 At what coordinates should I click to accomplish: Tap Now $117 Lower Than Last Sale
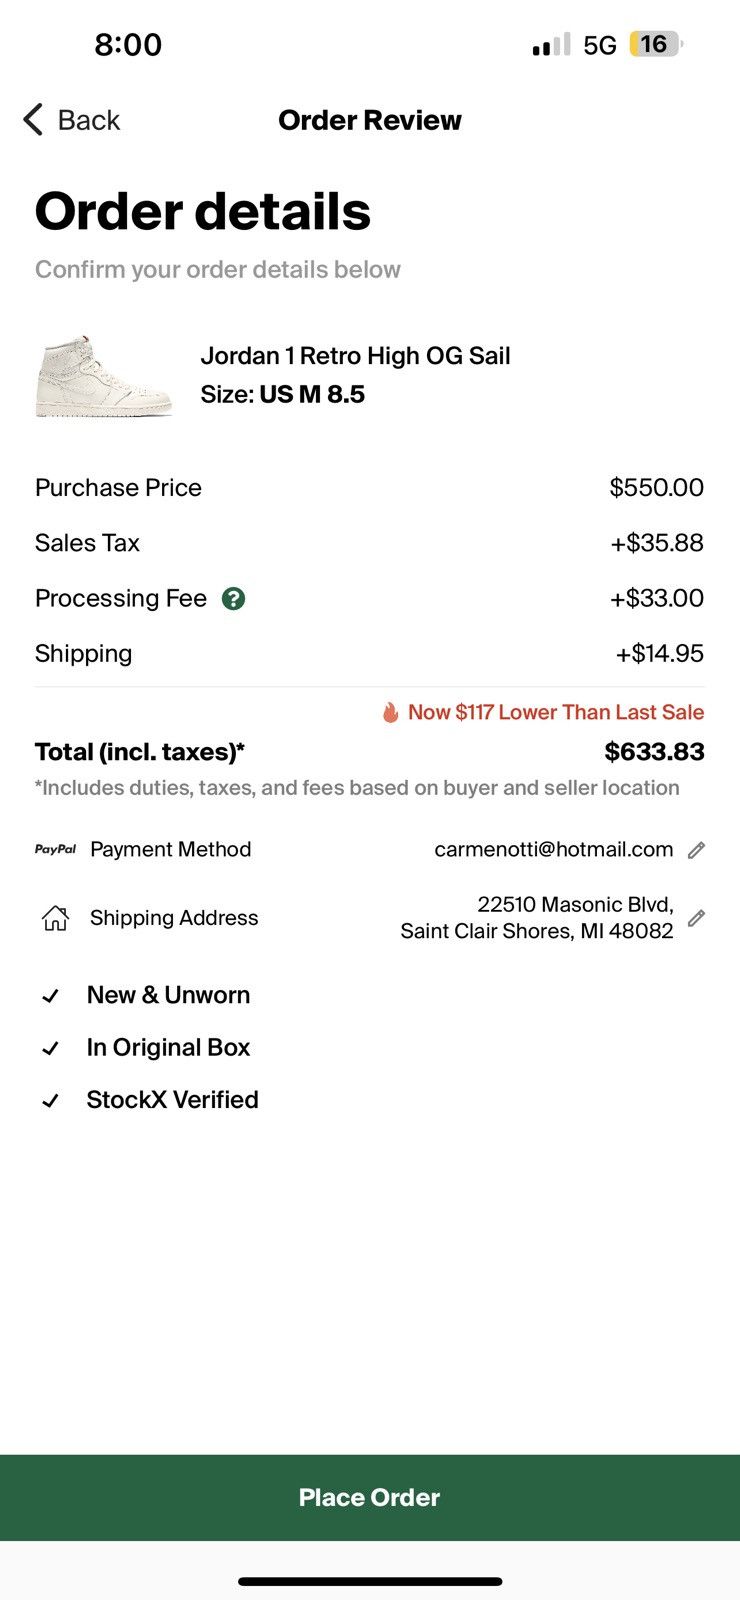(556, 712)
